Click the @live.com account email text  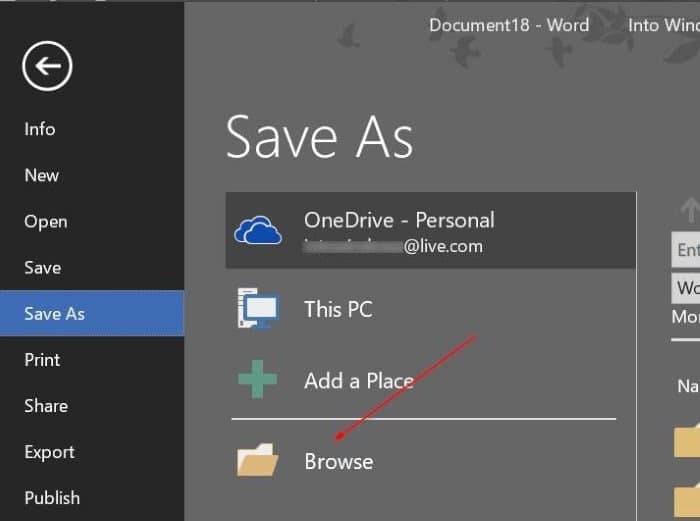pos(443,246)
